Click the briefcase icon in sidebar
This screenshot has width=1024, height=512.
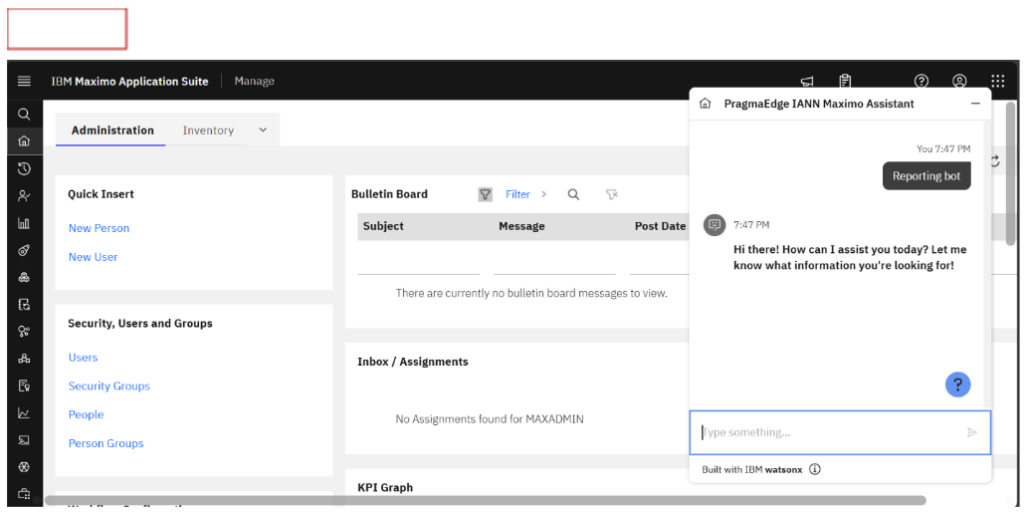point(24,494)
